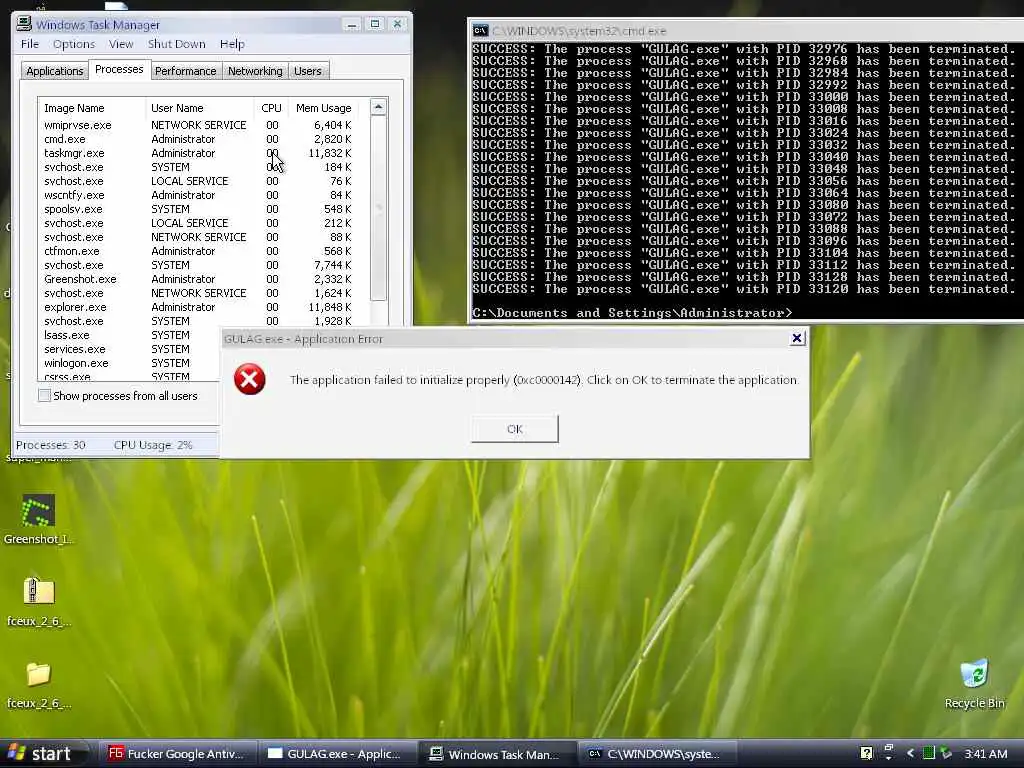
Task: Expand hidden tray icons arrow
Action: coord(910,753)
